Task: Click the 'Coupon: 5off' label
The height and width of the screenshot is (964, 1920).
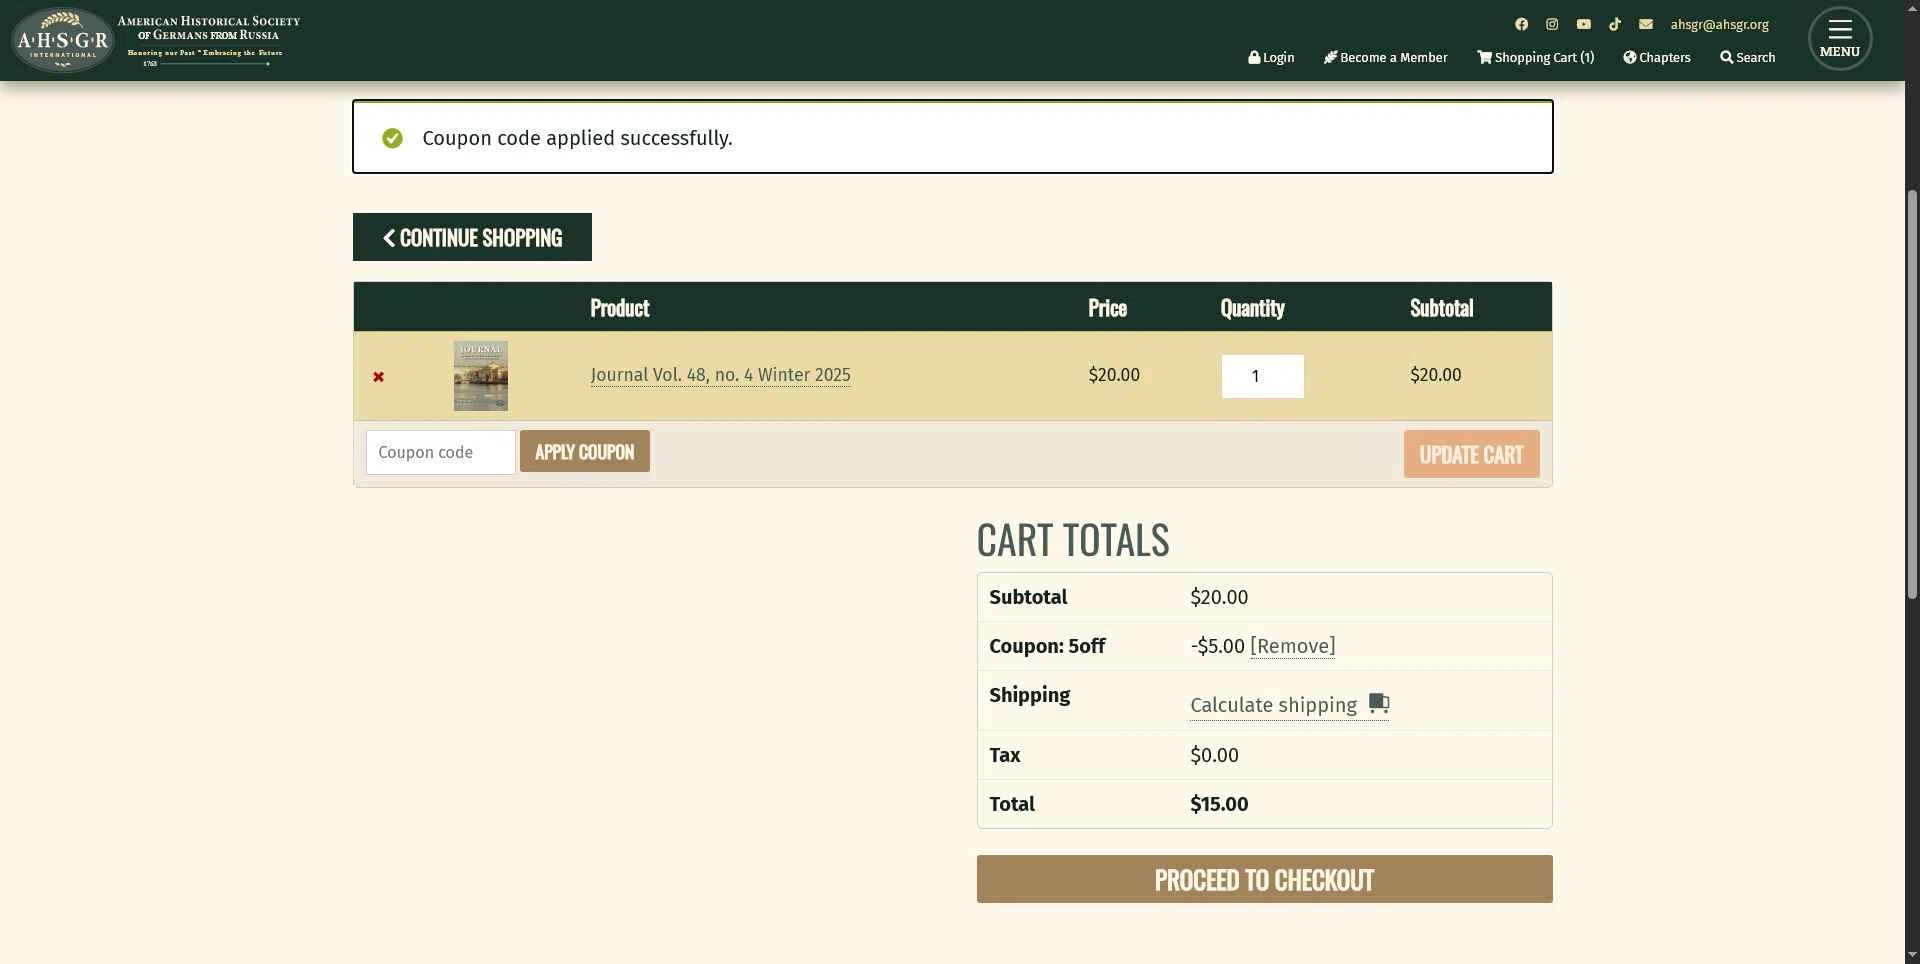Action: [x=1047, y=646]
